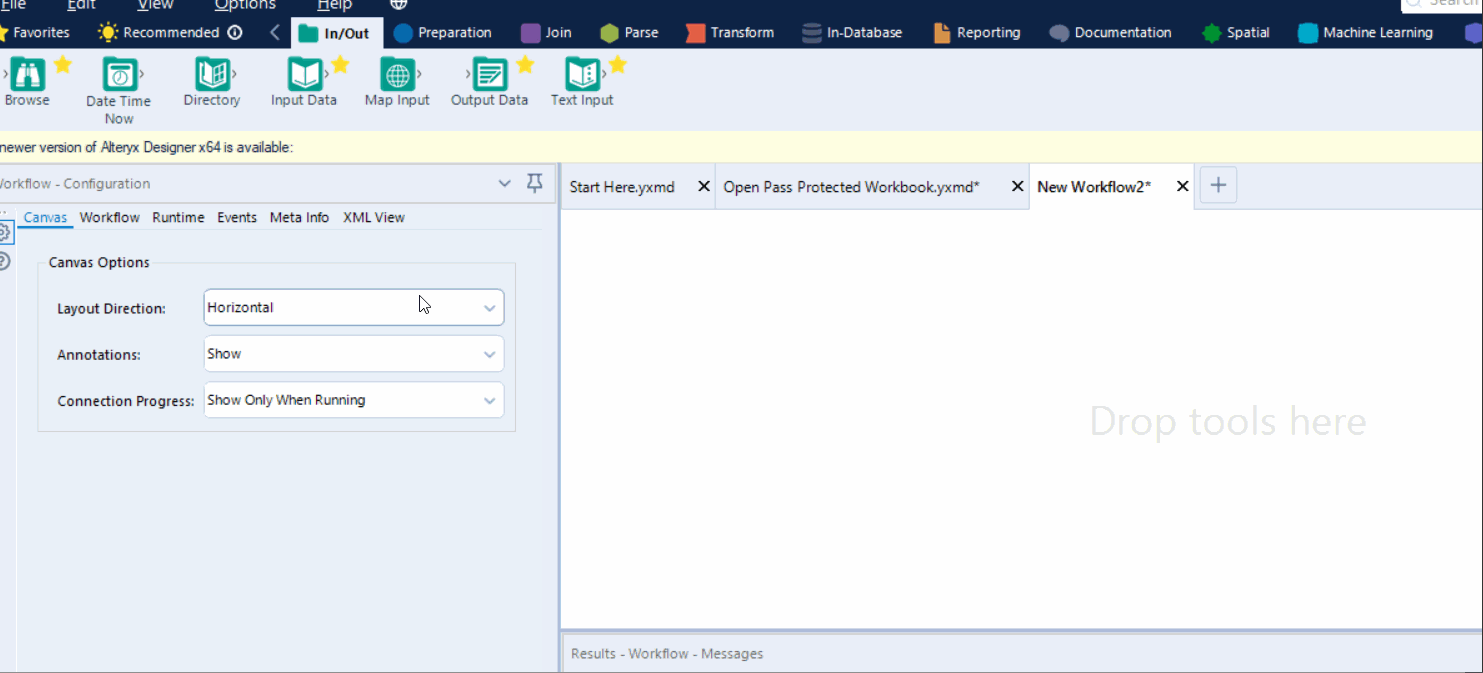Switch to the Canvas configuration tab

pos(45,217)
